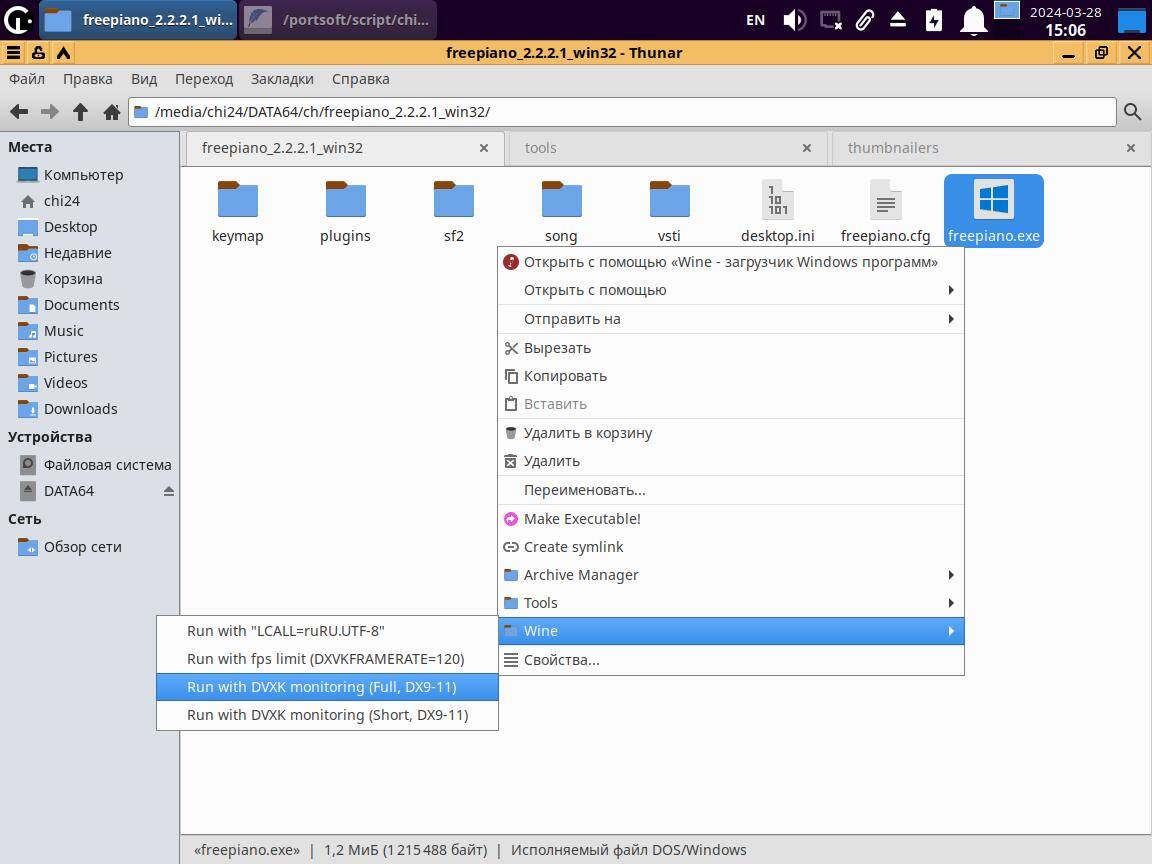Click the eject media tray icon
This screenshot has height=864, width=1152.
click(898, 20)
